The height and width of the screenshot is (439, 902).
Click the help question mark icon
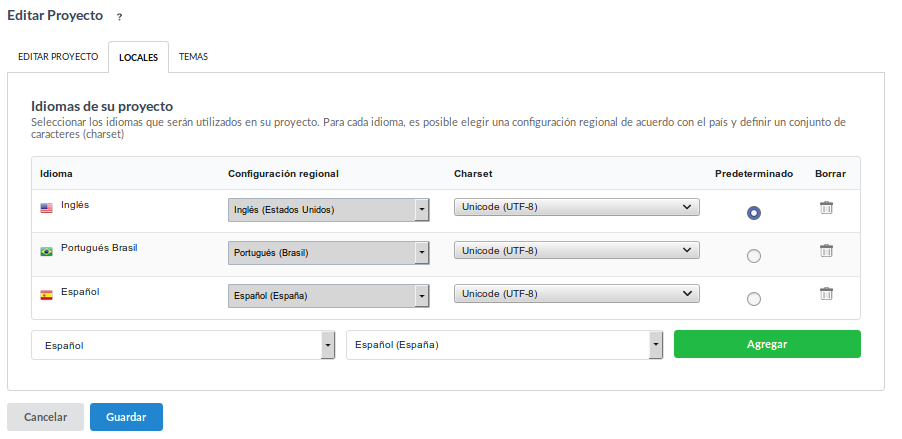coord(119,17)
